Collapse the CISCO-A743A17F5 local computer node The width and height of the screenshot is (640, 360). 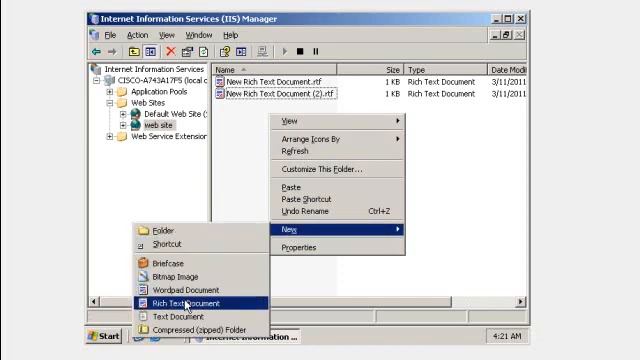coord(96,80)
